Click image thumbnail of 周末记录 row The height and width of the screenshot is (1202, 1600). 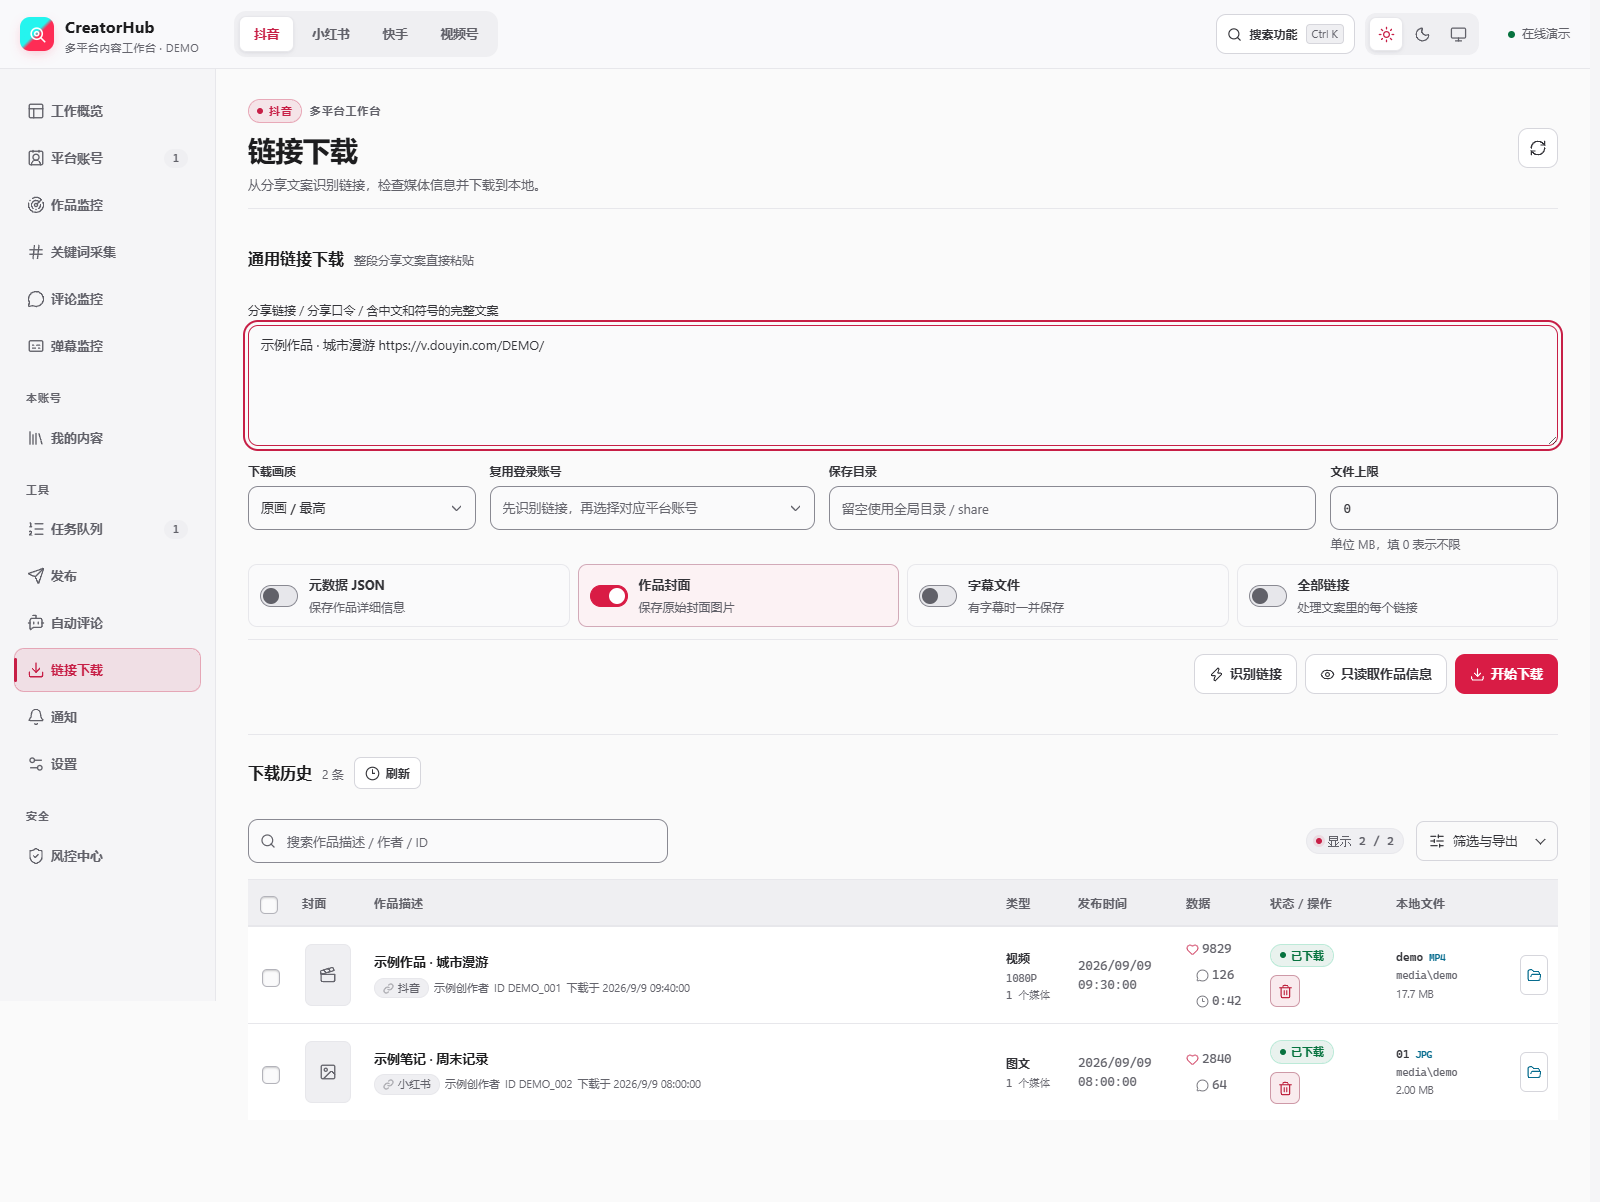pos(328,1072)
